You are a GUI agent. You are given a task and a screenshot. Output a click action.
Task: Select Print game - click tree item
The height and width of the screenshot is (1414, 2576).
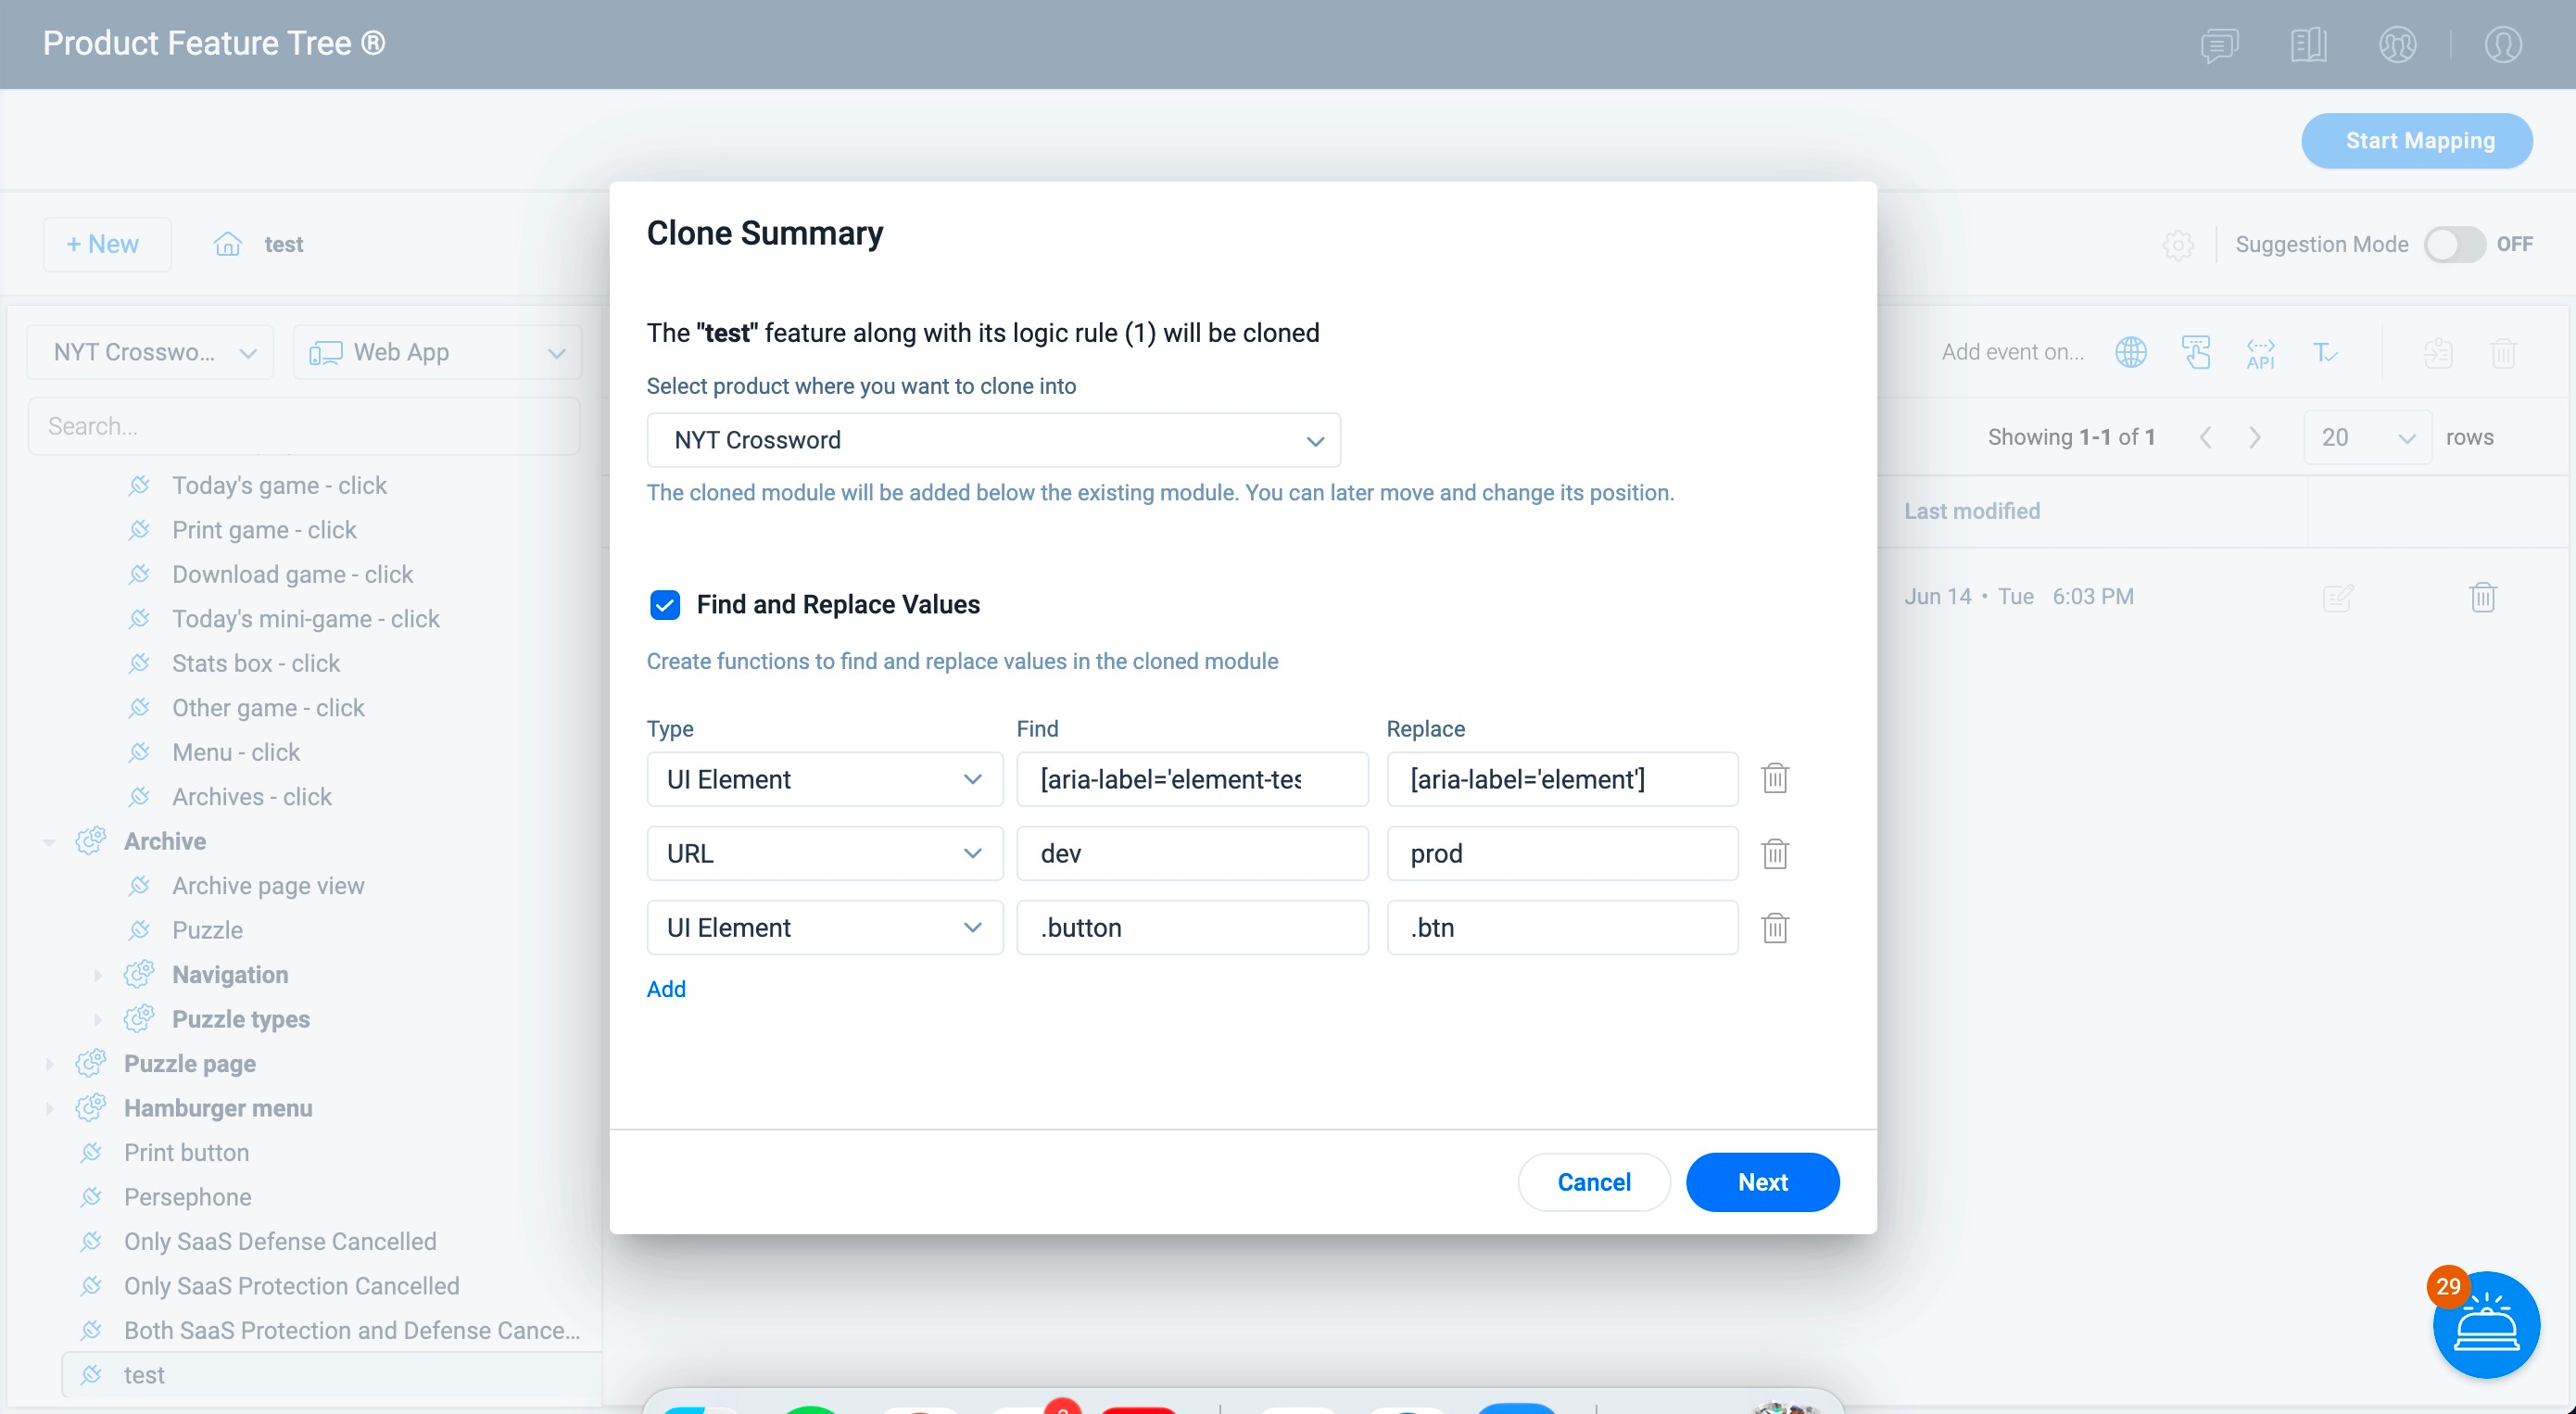(x=264, y=530)
